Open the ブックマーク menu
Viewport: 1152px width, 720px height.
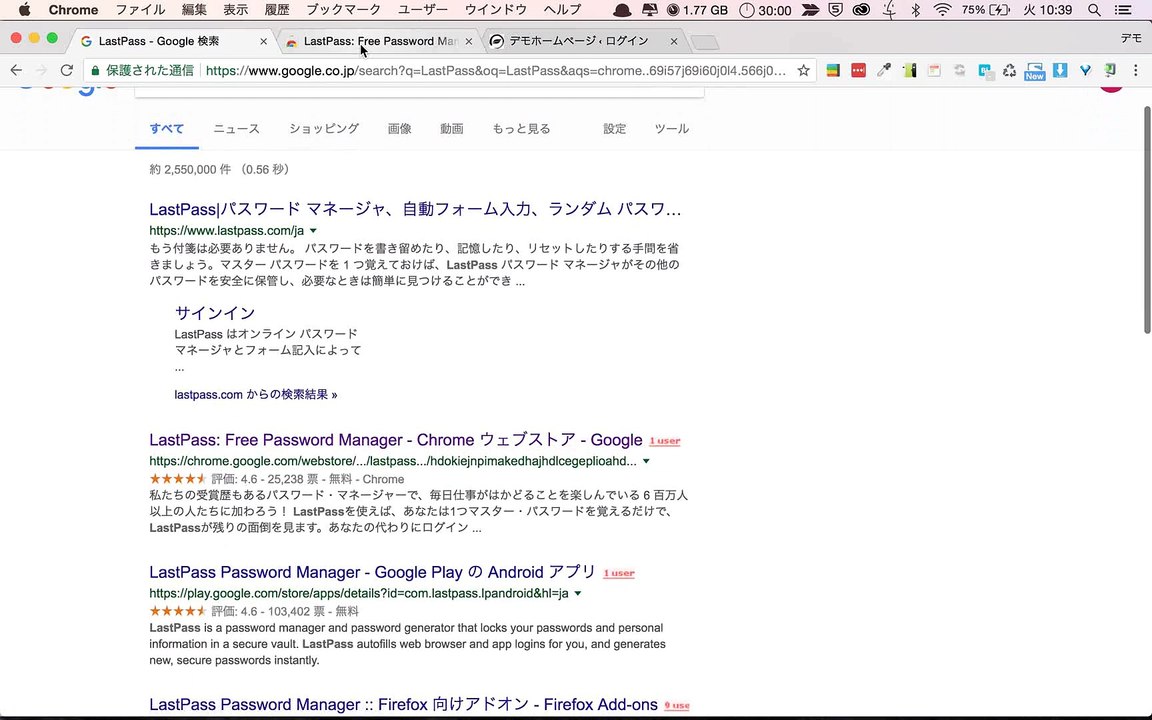[x=343, y=10]
